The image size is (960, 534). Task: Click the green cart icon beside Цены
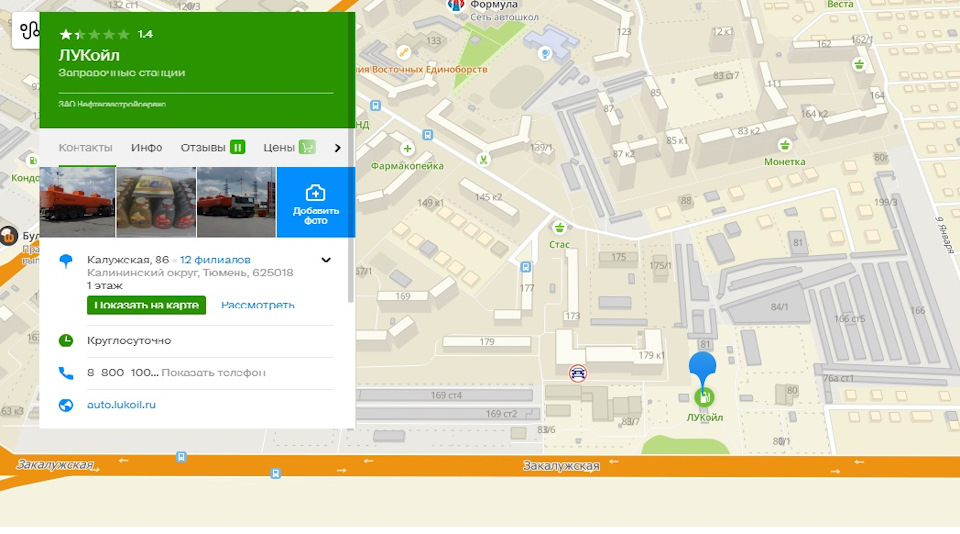(307, 147)
